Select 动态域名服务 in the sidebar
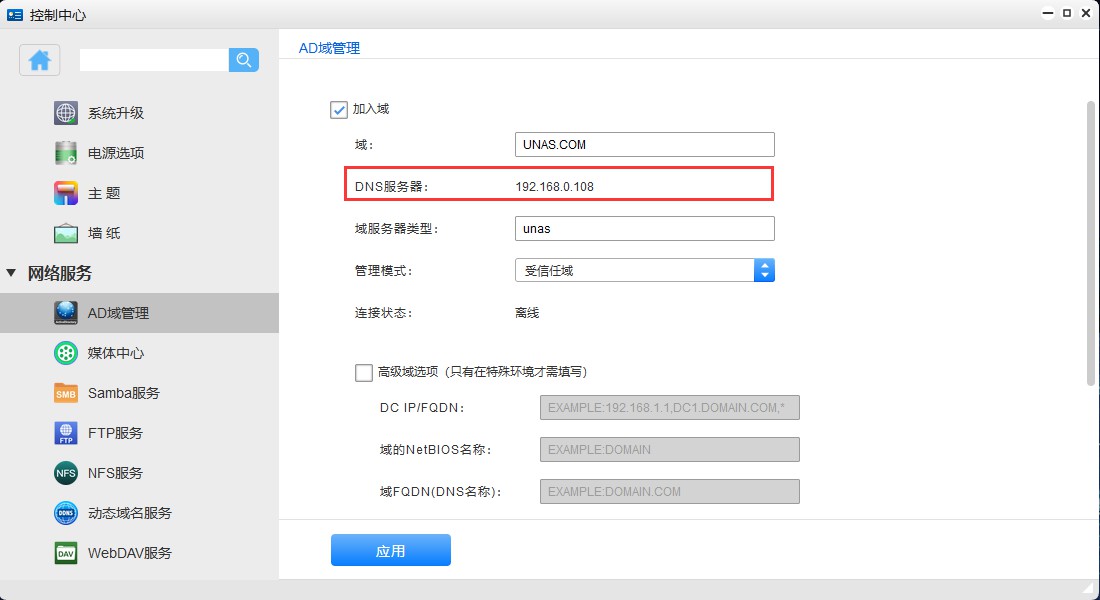Image resolution: width=1100 pixels, height=600 pixels. click(x=129, y=513)
